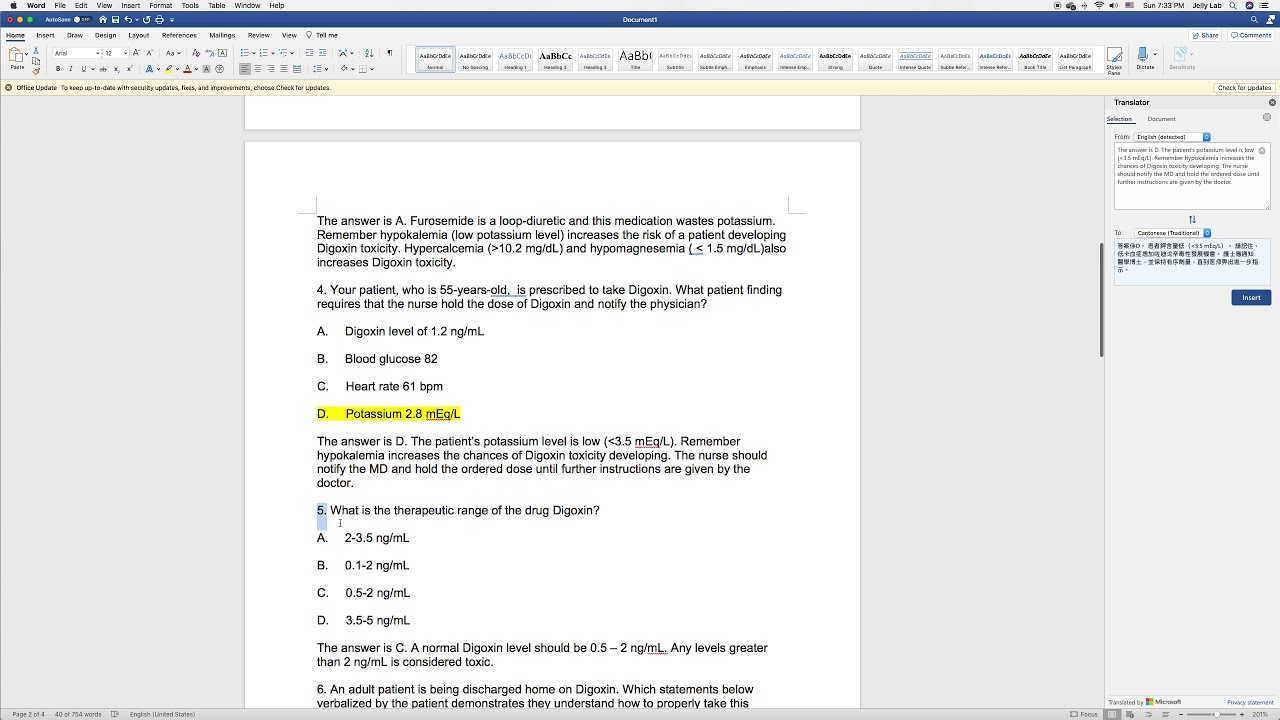
Task: Click the search magnifier in title bar
Action: pyautogui.click(x=1255, y=19)
